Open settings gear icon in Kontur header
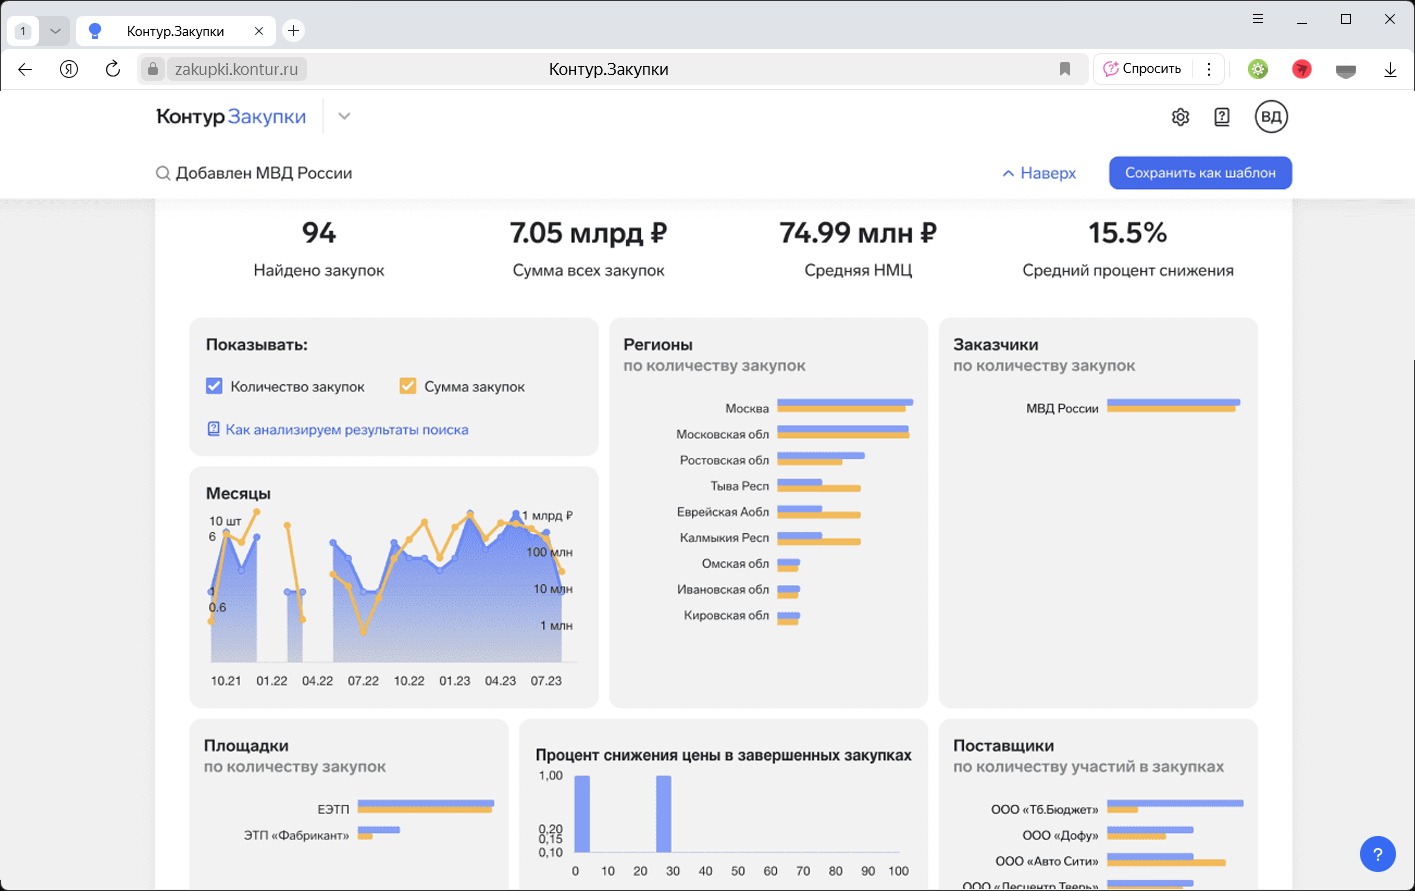This screenshot has width=1415, height=891. tap(1180, 117)
